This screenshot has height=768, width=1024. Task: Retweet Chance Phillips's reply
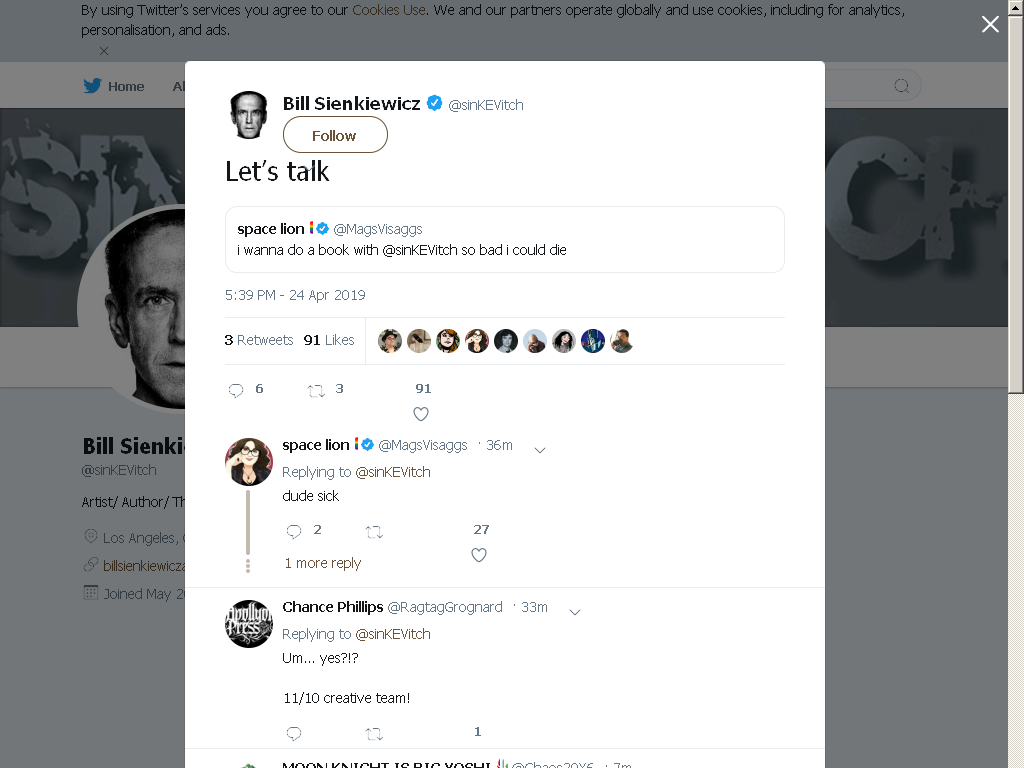[x=374, y=734]
